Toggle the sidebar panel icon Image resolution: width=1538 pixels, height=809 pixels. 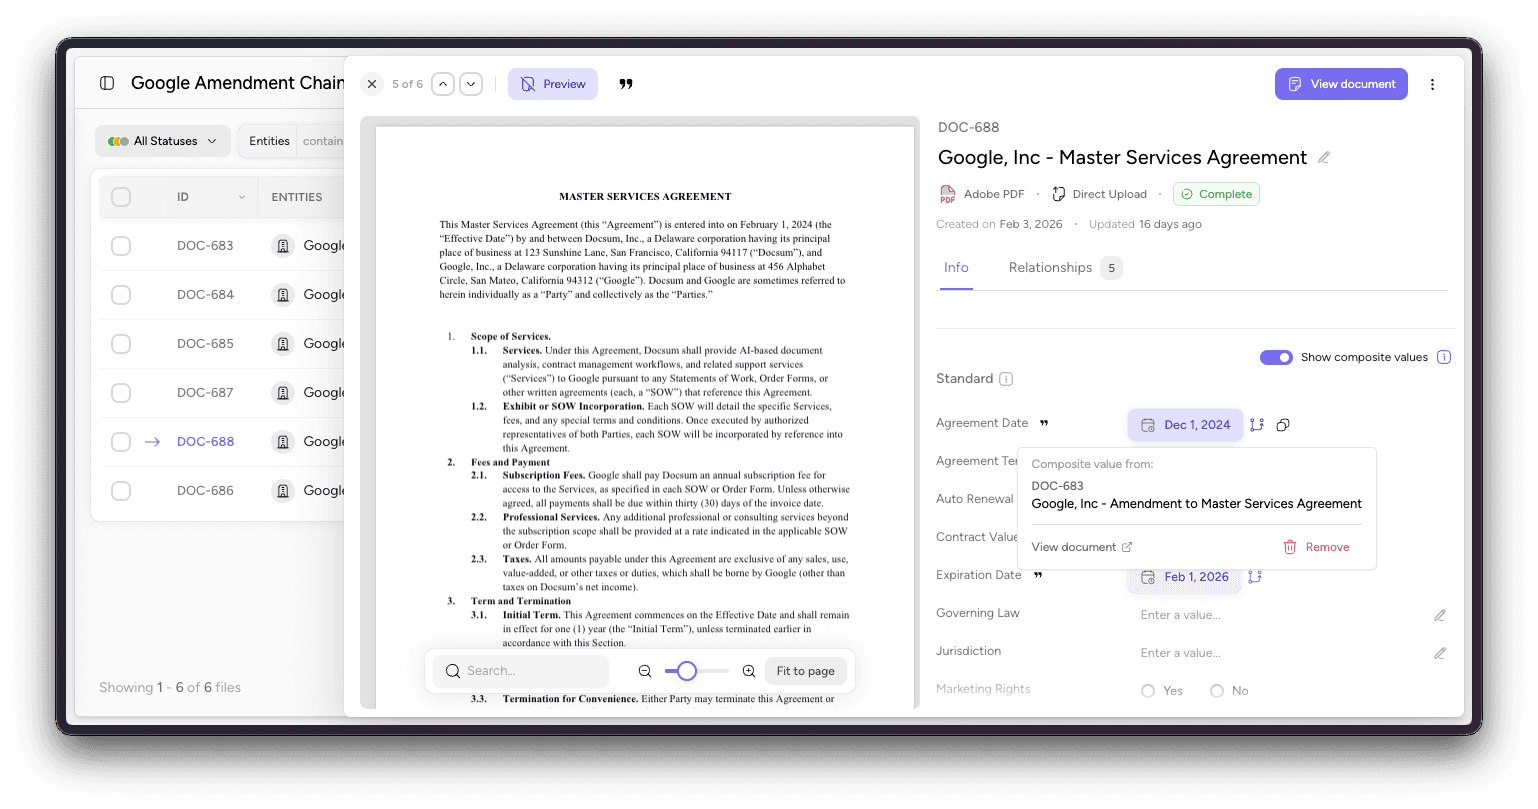(107, 83)
